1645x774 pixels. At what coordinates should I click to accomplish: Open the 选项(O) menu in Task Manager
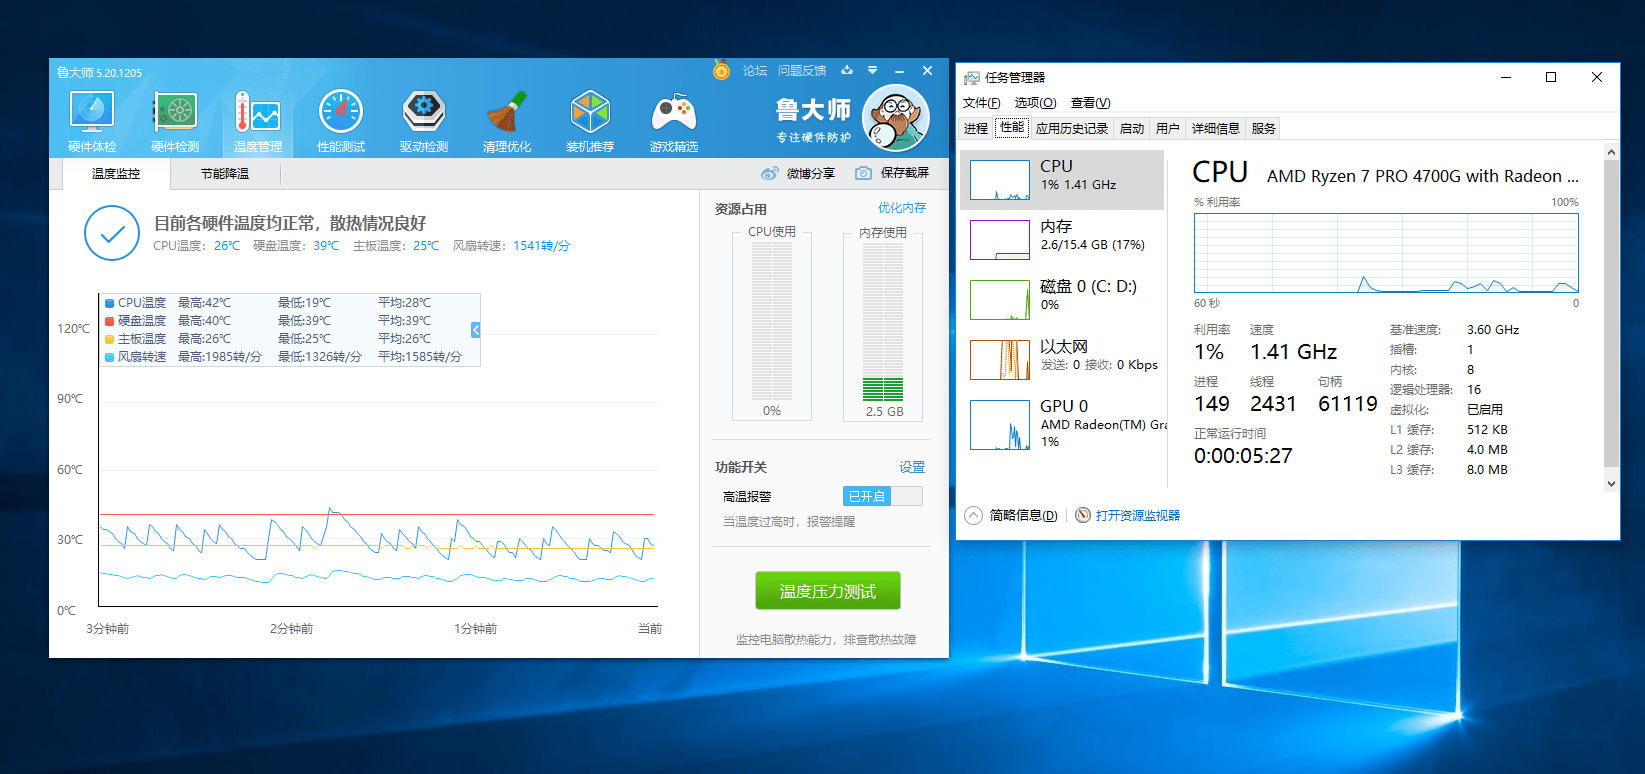(x=1034, y=103)
